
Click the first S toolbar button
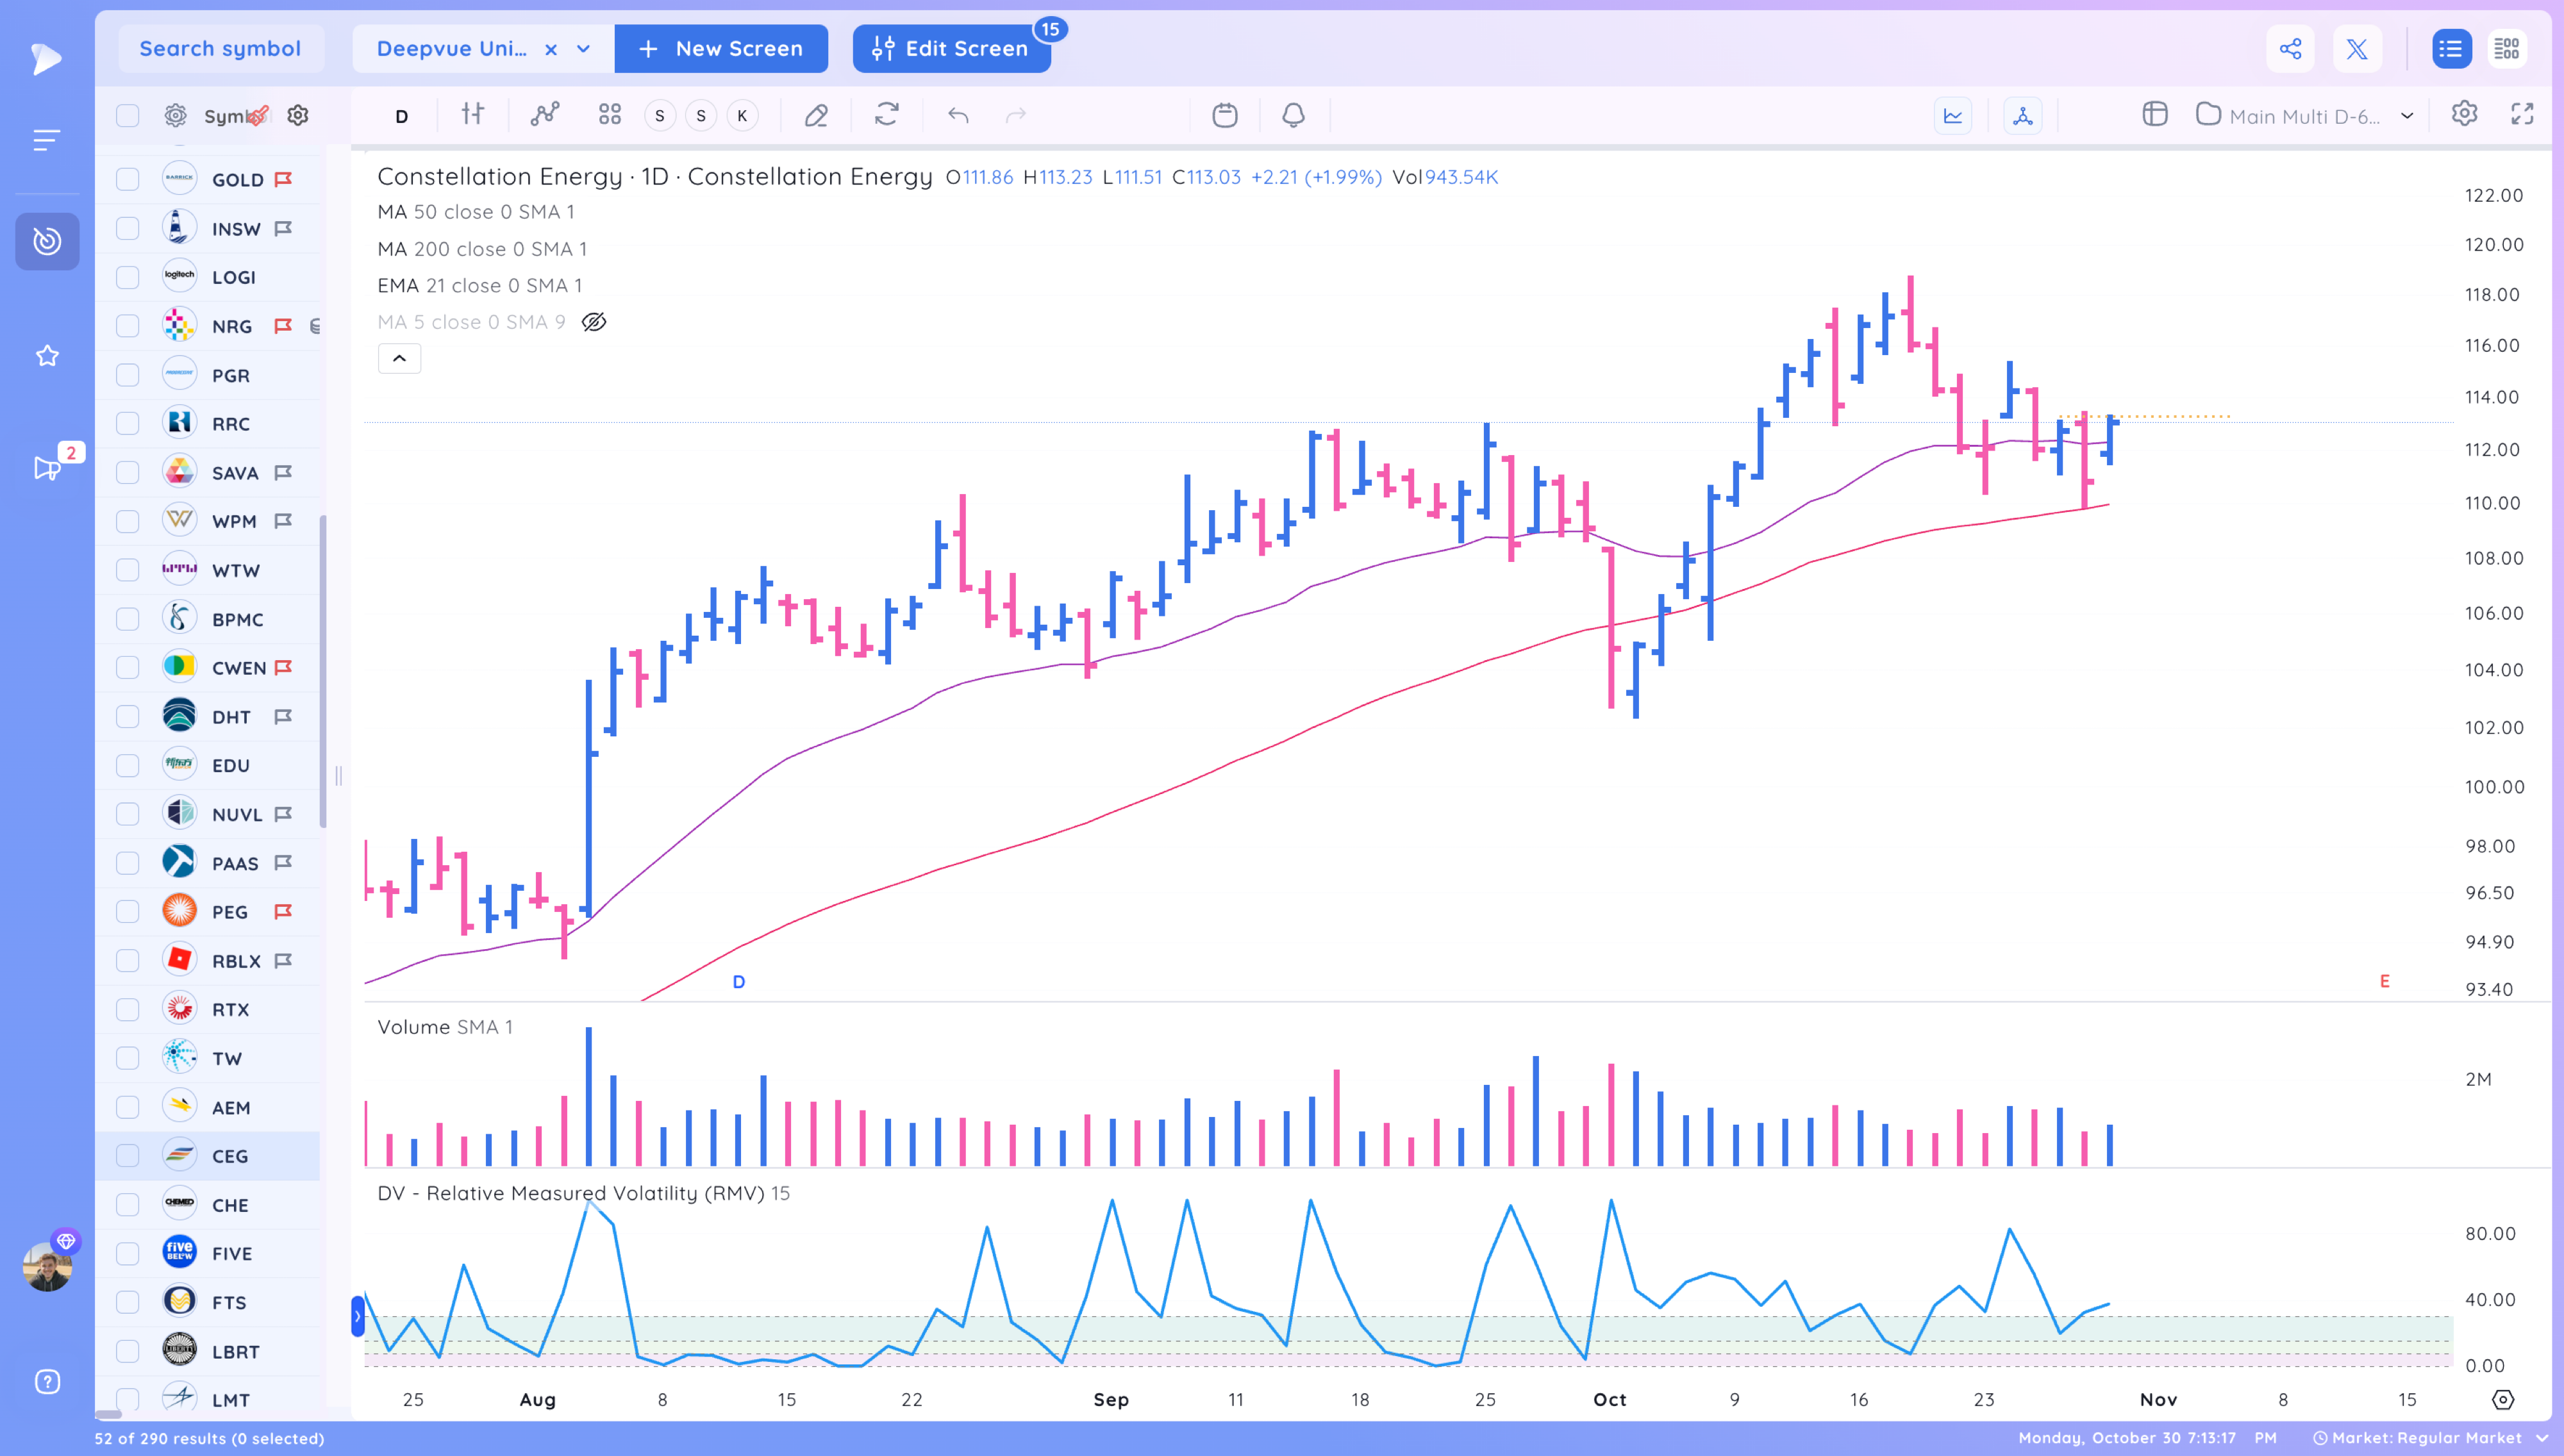pos(660,116)
